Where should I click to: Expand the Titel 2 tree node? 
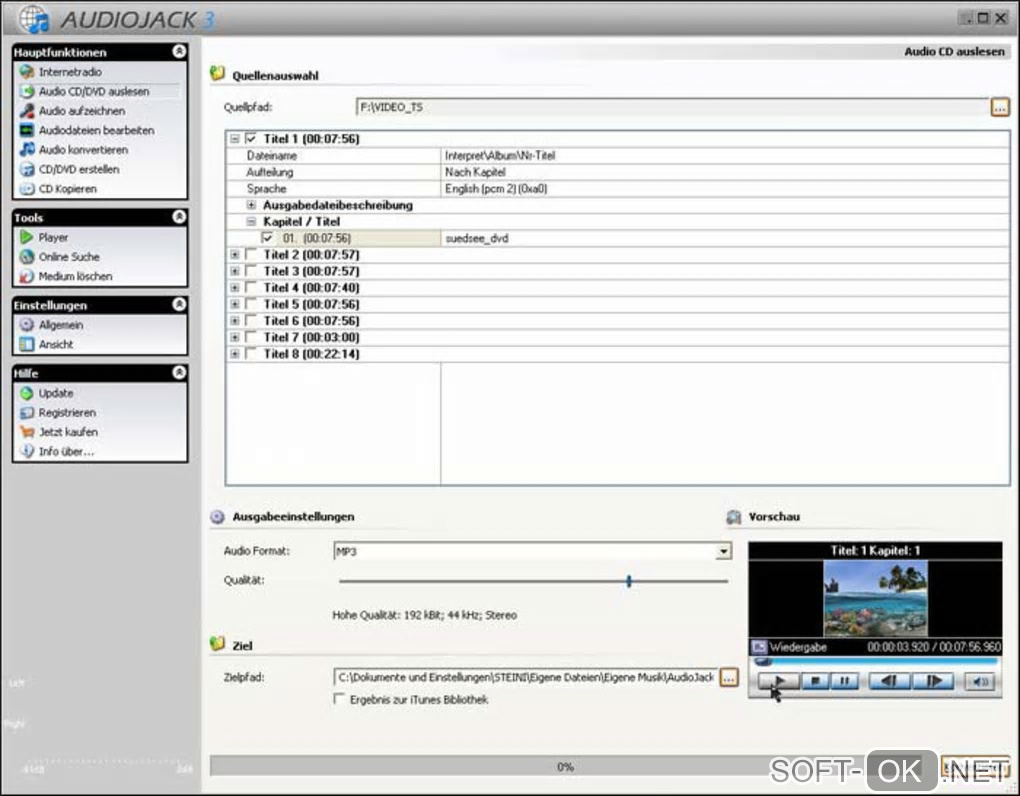[x=235, y=254]
